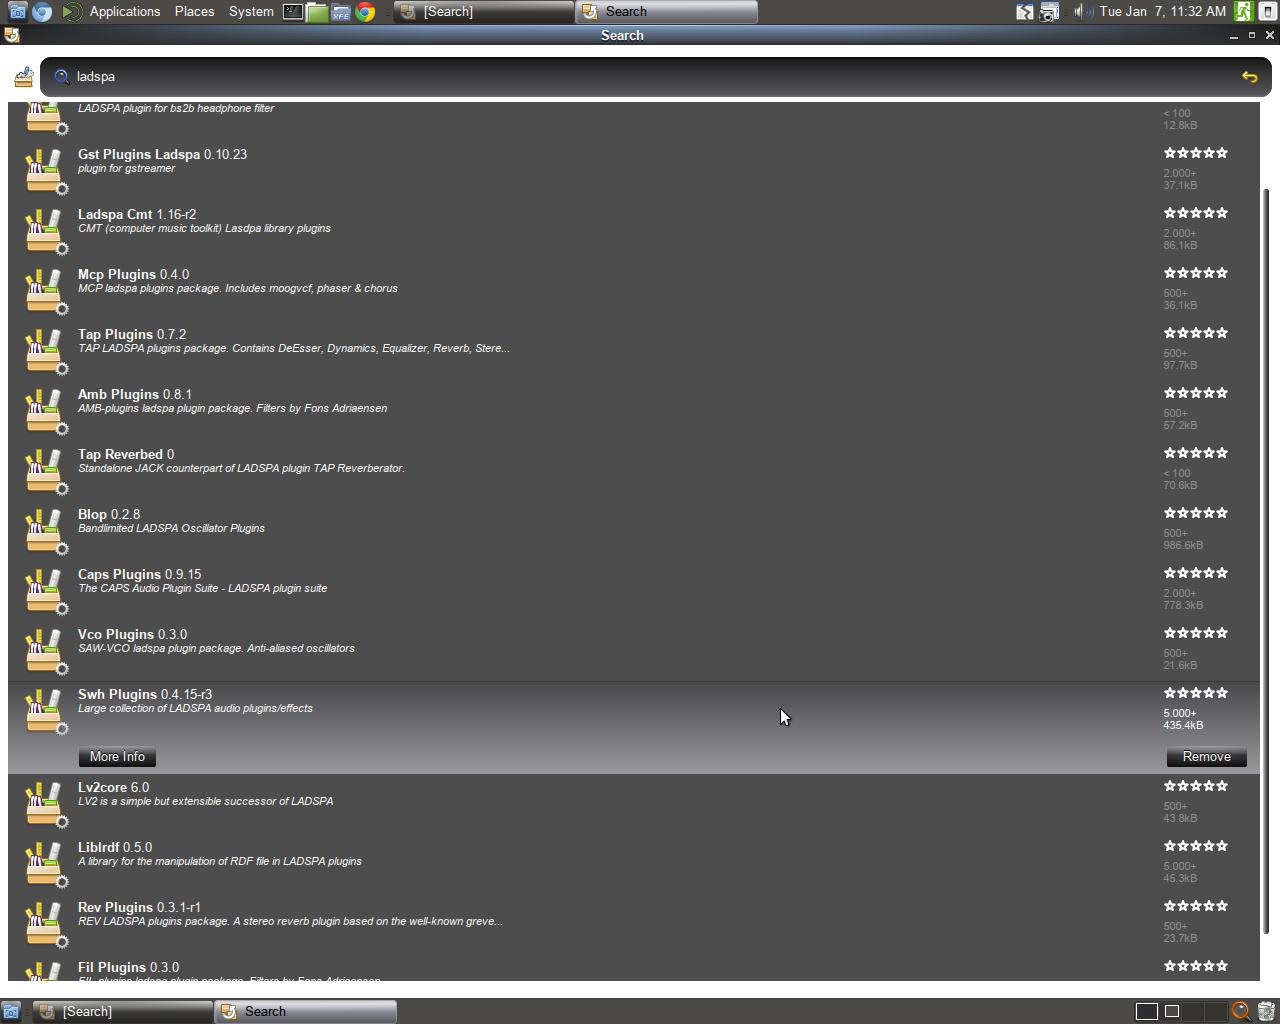Select the Gst Plugins Ladspa 0.10.23 title
The width and height of the screenshot is (1280, 1024).
[x=163, y=154]
